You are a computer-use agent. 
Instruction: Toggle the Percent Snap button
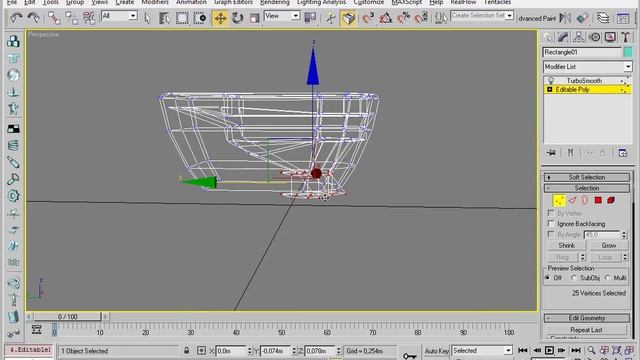pyautogui.click(x=403, y=18)
